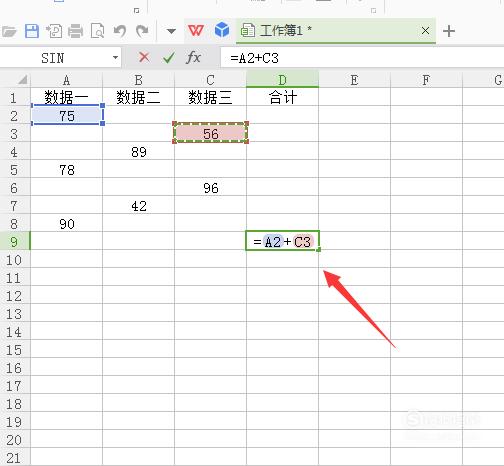The width and height of the screenshot is (504, 466).
Task: Open the fx Insert Function dialog
Action: click(193, 58)
